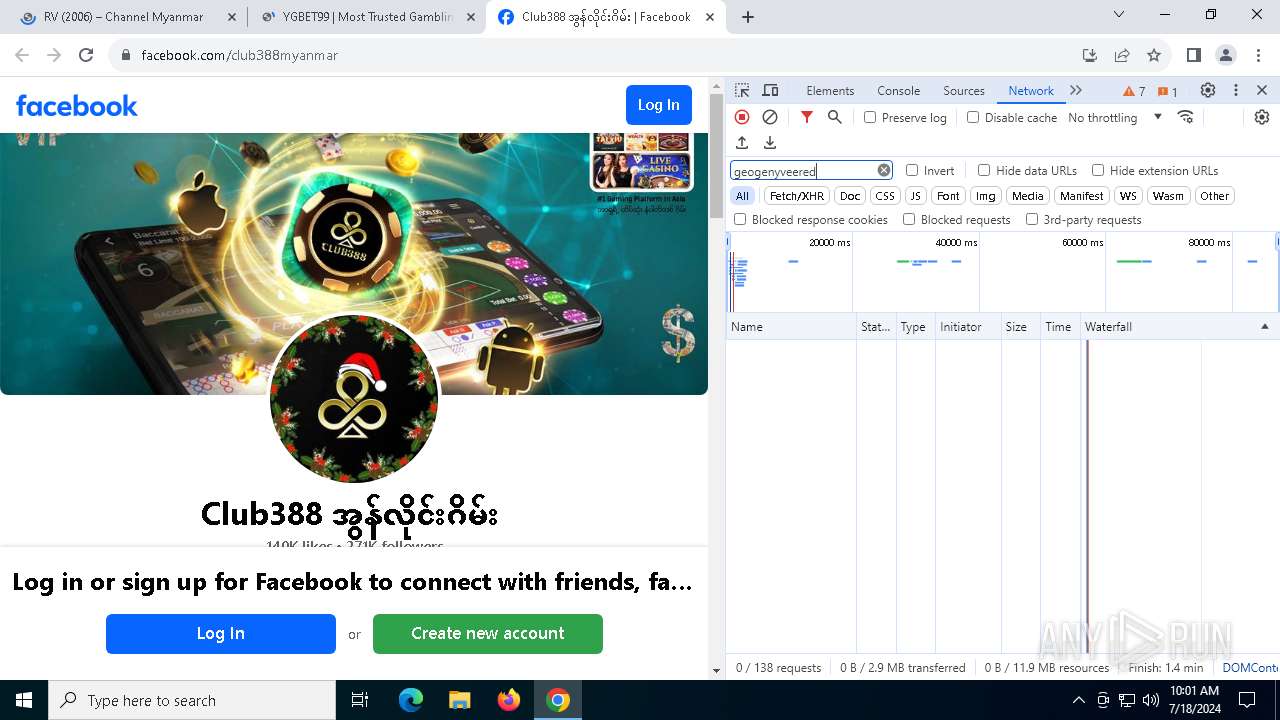Check Blocked requests checkbox
This screenshot has height=720, width=1280.
point(909,219)
